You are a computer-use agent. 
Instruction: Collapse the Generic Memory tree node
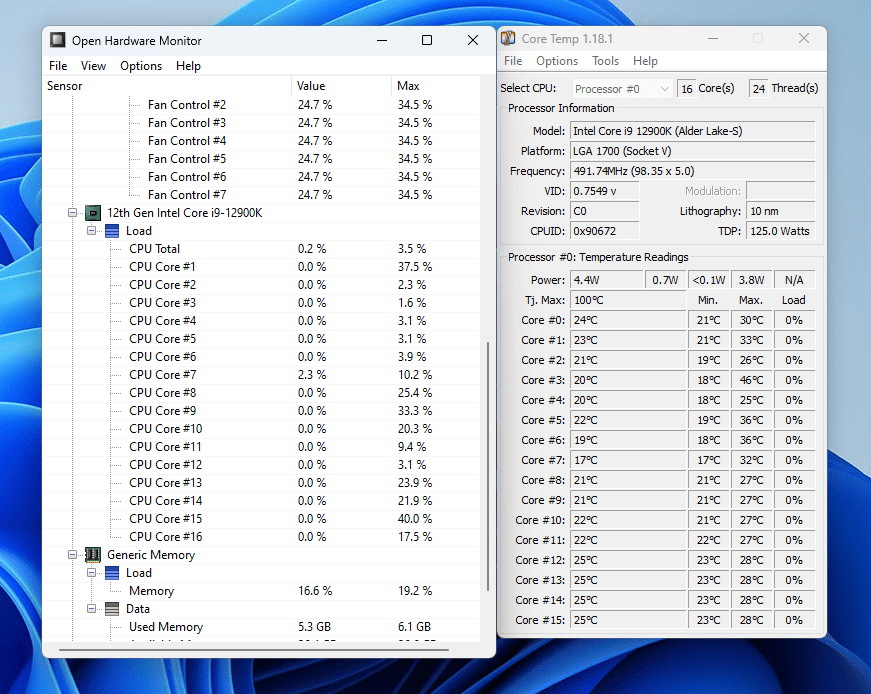[x=72, y=554]
